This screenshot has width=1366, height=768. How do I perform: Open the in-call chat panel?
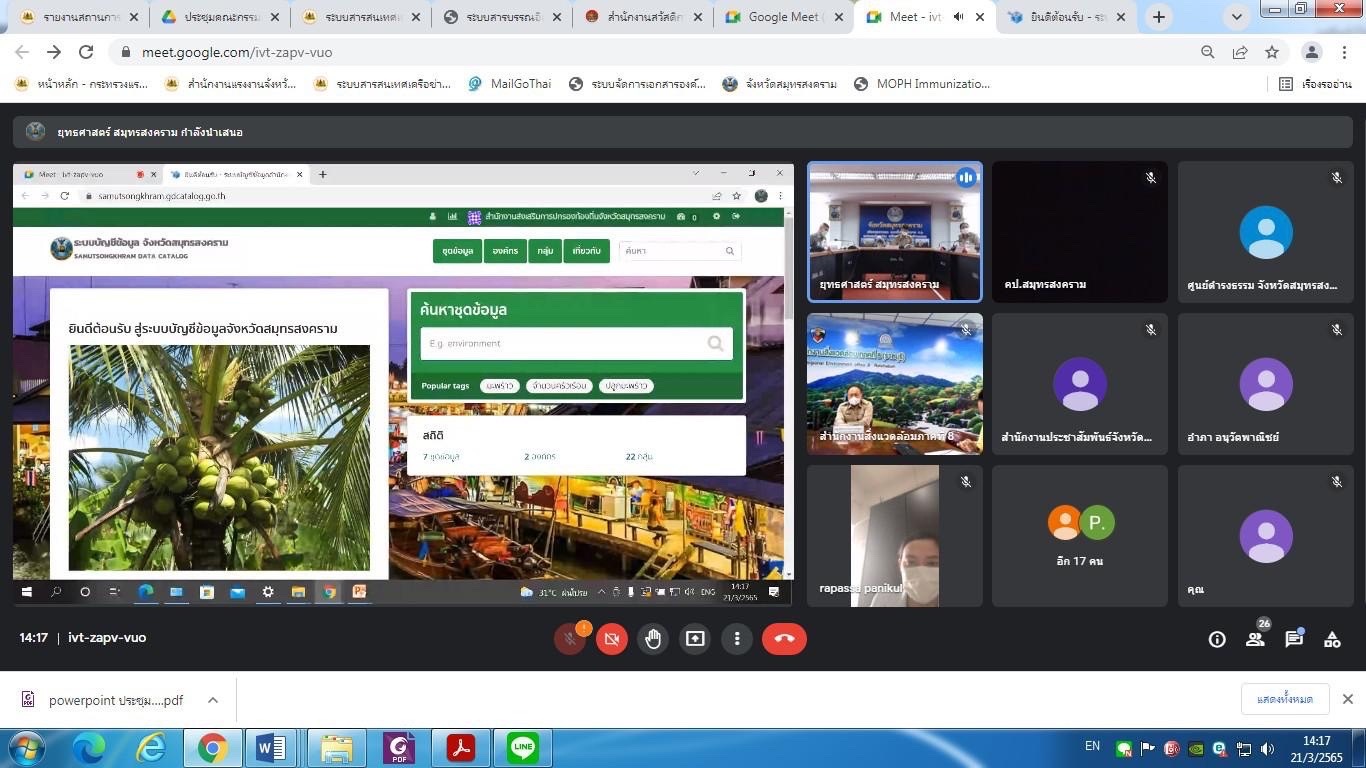(1294, 640)
